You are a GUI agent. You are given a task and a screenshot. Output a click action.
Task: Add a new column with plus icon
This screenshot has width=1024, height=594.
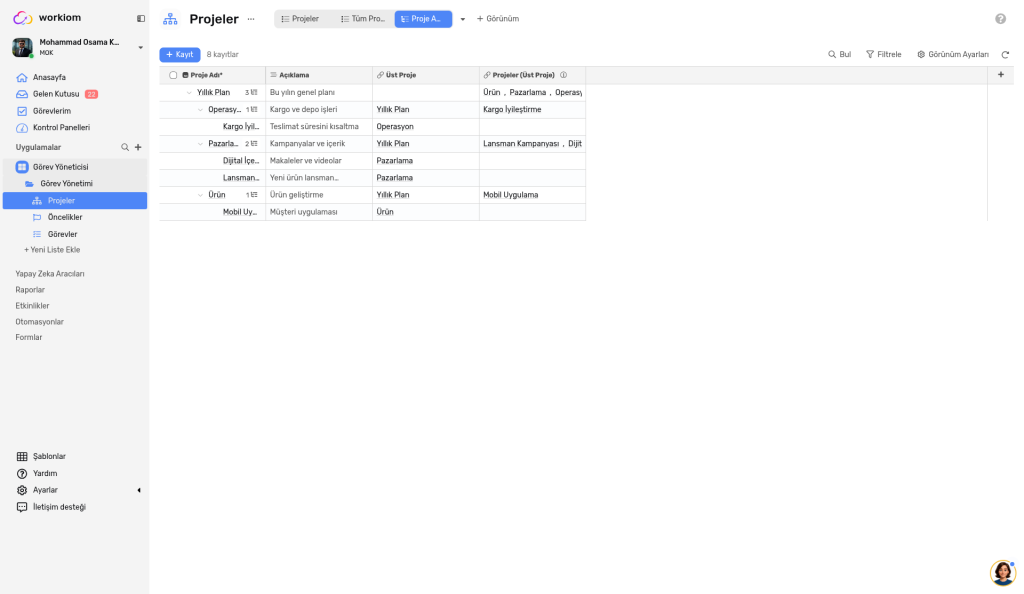click(x=1000, y=75)
